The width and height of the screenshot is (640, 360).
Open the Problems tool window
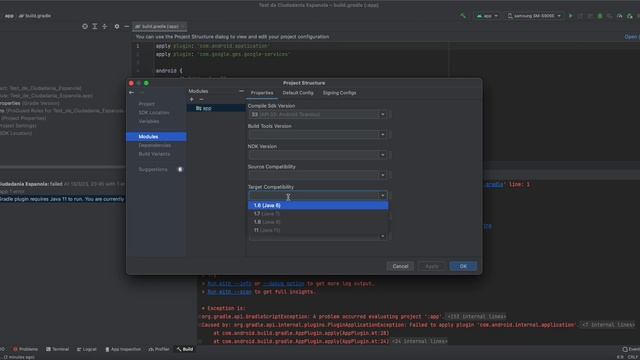pos(26,349)
